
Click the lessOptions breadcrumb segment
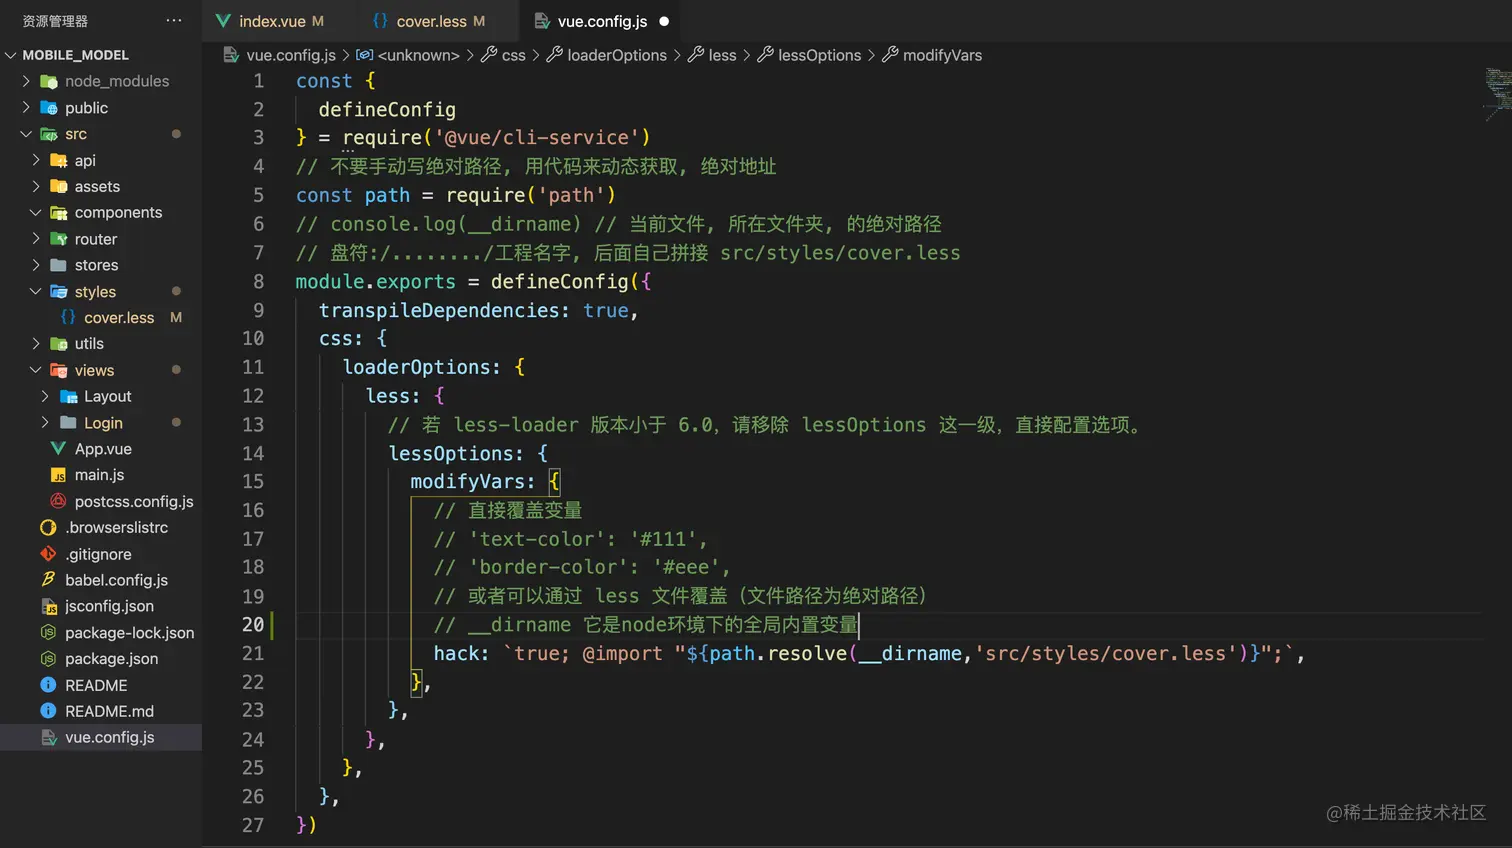pos(819,55)
